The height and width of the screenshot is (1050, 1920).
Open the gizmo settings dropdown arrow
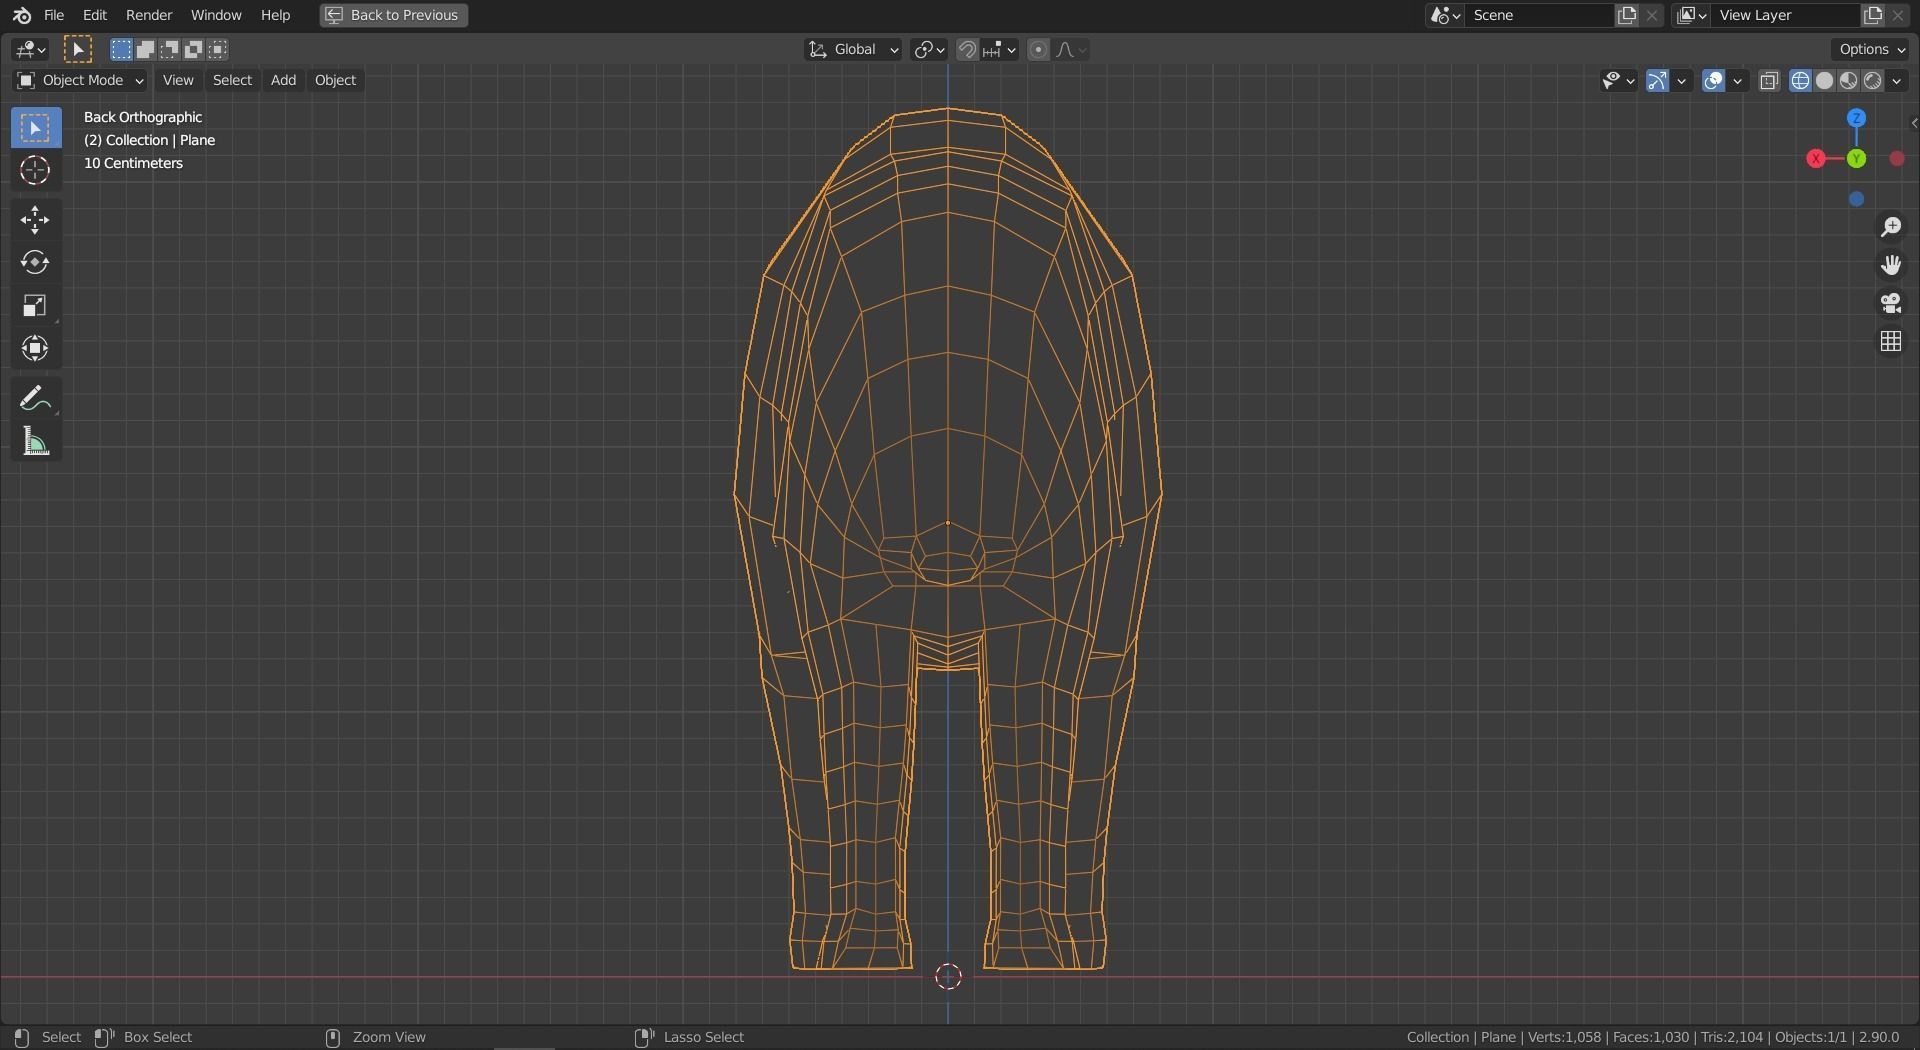click(1682, 81)
